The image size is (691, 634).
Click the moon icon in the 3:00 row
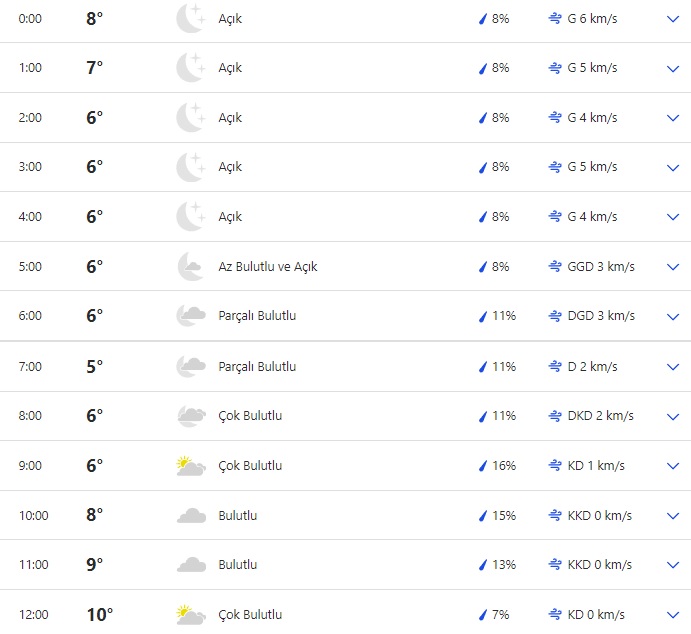coord(190,167)
